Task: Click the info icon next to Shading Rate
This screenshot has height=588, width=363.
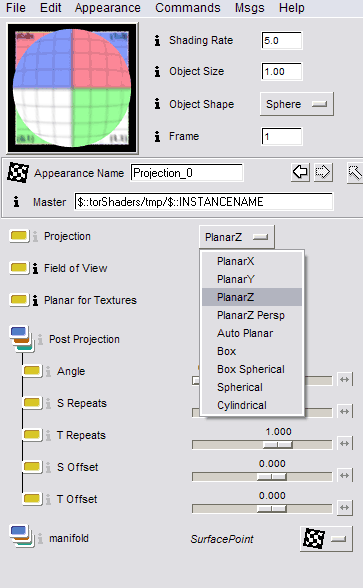Action: coord(158,40)
